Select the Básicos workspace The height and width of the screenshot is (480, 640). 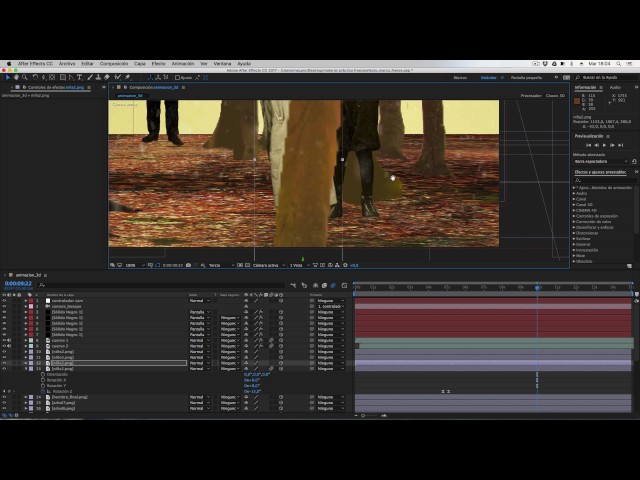[x=460, y=78]
